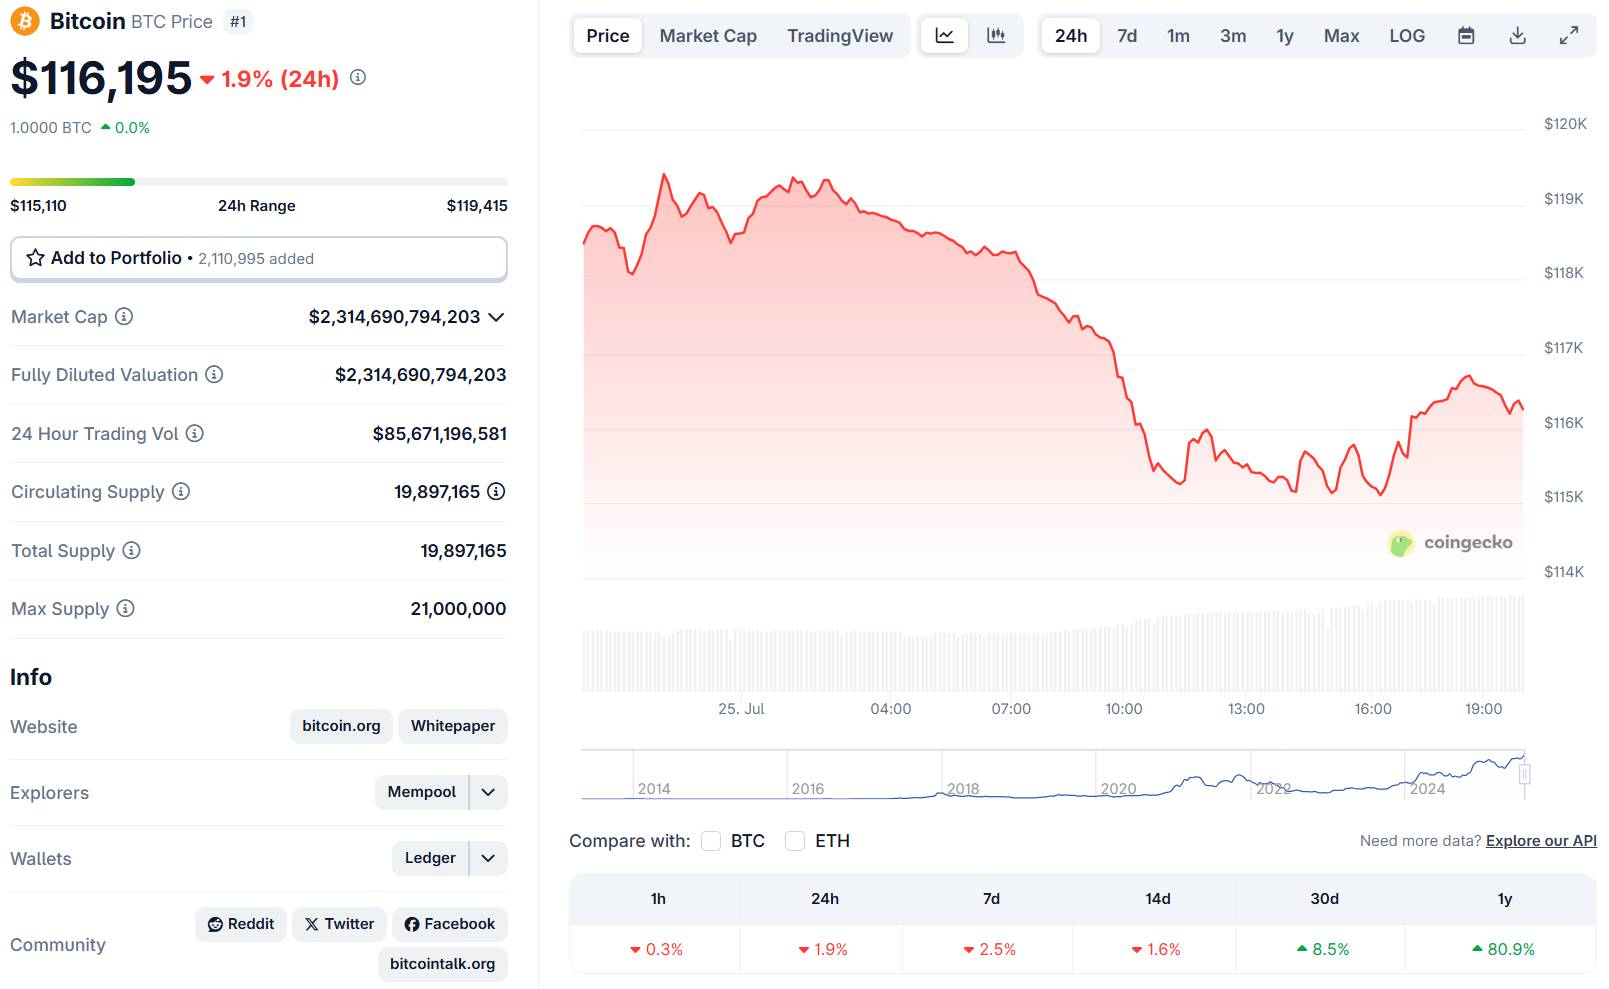Show Market Cap info tooltip
This screenshot has width=1609, height=989.
(x=124, y=316)
